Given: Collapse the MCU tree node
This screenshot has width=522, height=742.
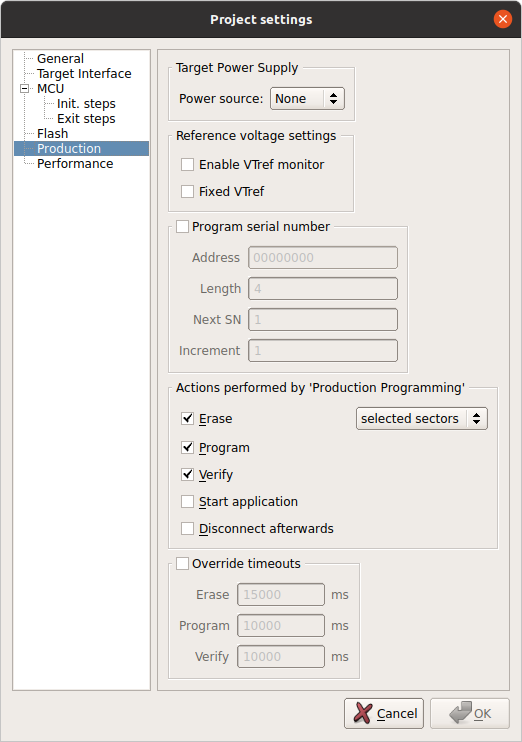Looking at the screenshot, I should (x=24, y=88).
